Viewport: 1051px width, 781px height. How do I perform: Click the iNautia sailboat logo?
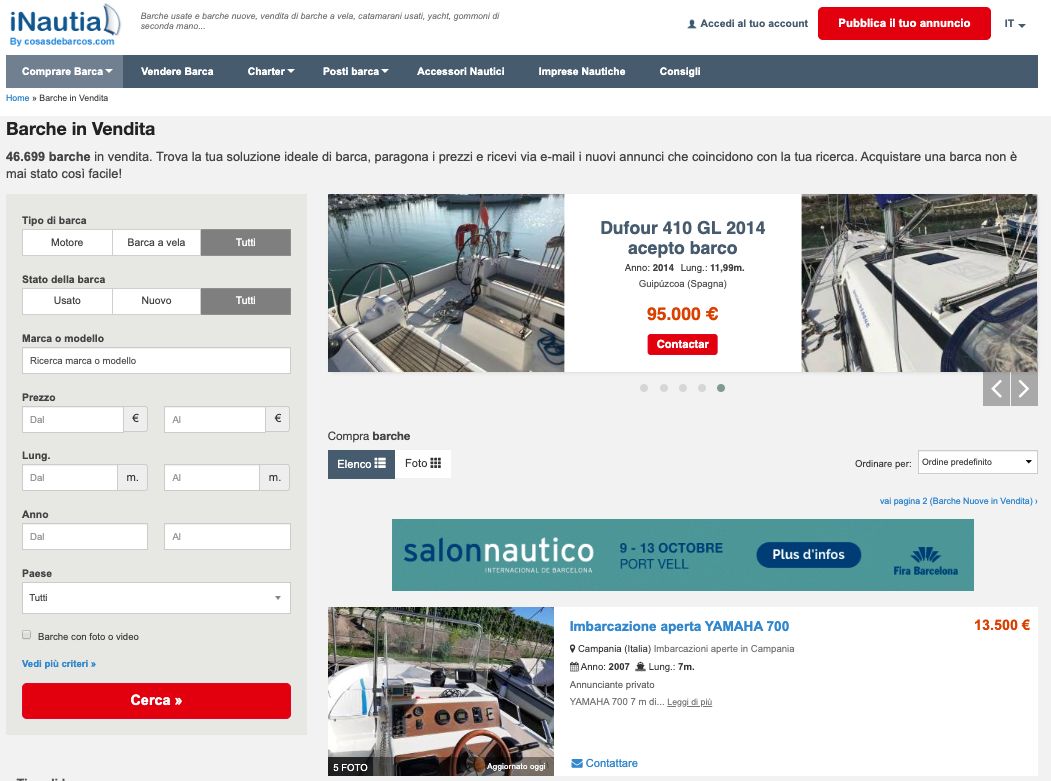pos(64,25)
